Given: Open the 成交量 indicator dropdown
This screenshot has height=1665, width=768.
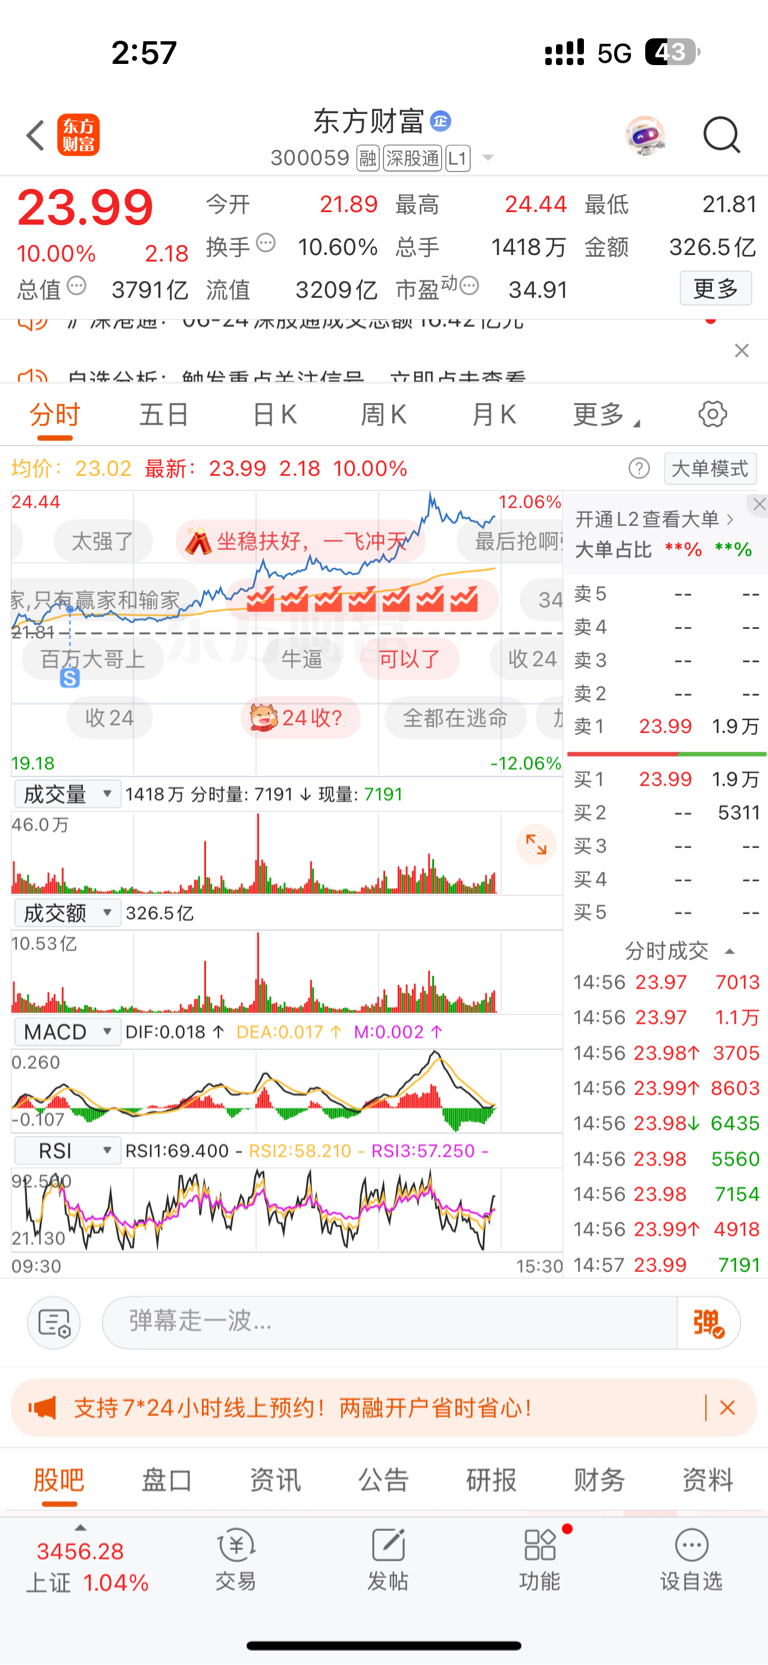Looking at the screenshot, I should pos(66,794).
